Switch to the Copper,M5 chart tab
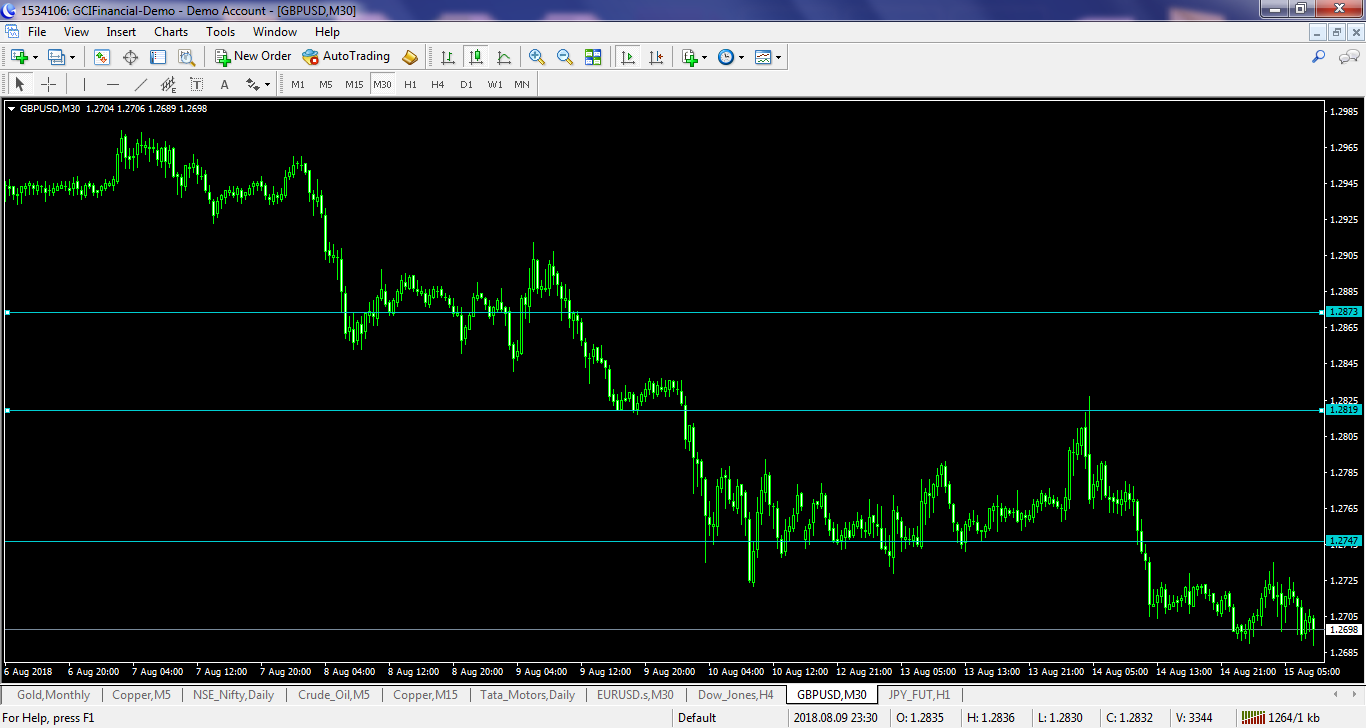The image size is (1366, 728). 141,695
